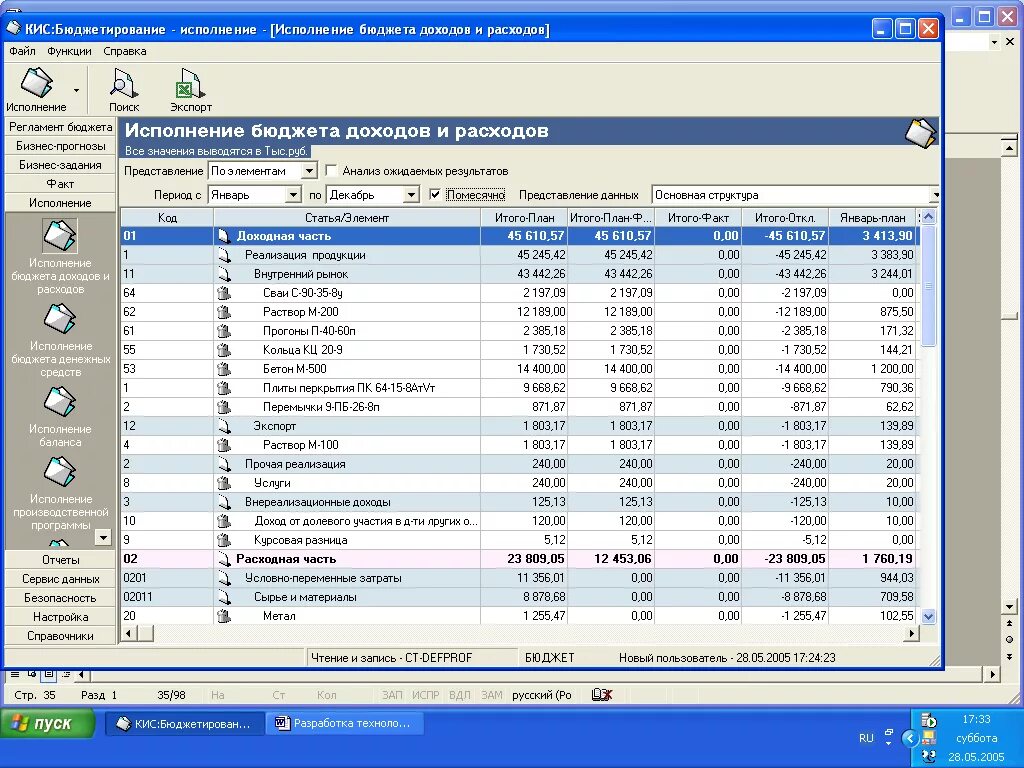Viewport: 1024px width, 768px height.
Task: Click the icon beside Условно-переменные затраты
Action: tap(224, 578)
